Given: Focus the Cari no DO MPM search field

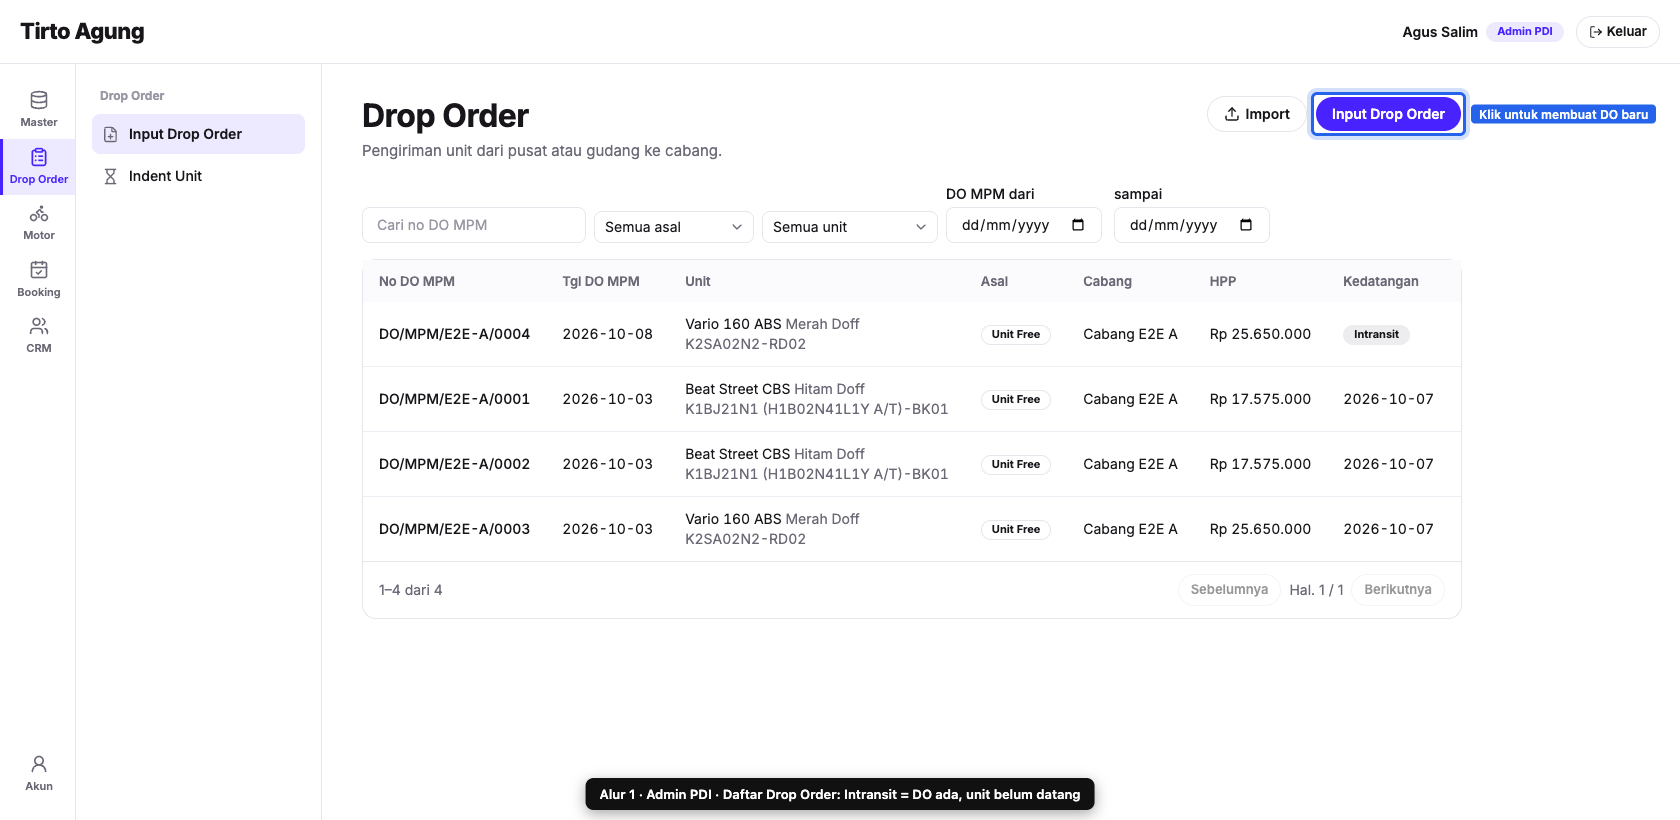Looking at the screenshot, I should [x=474, y=225].
